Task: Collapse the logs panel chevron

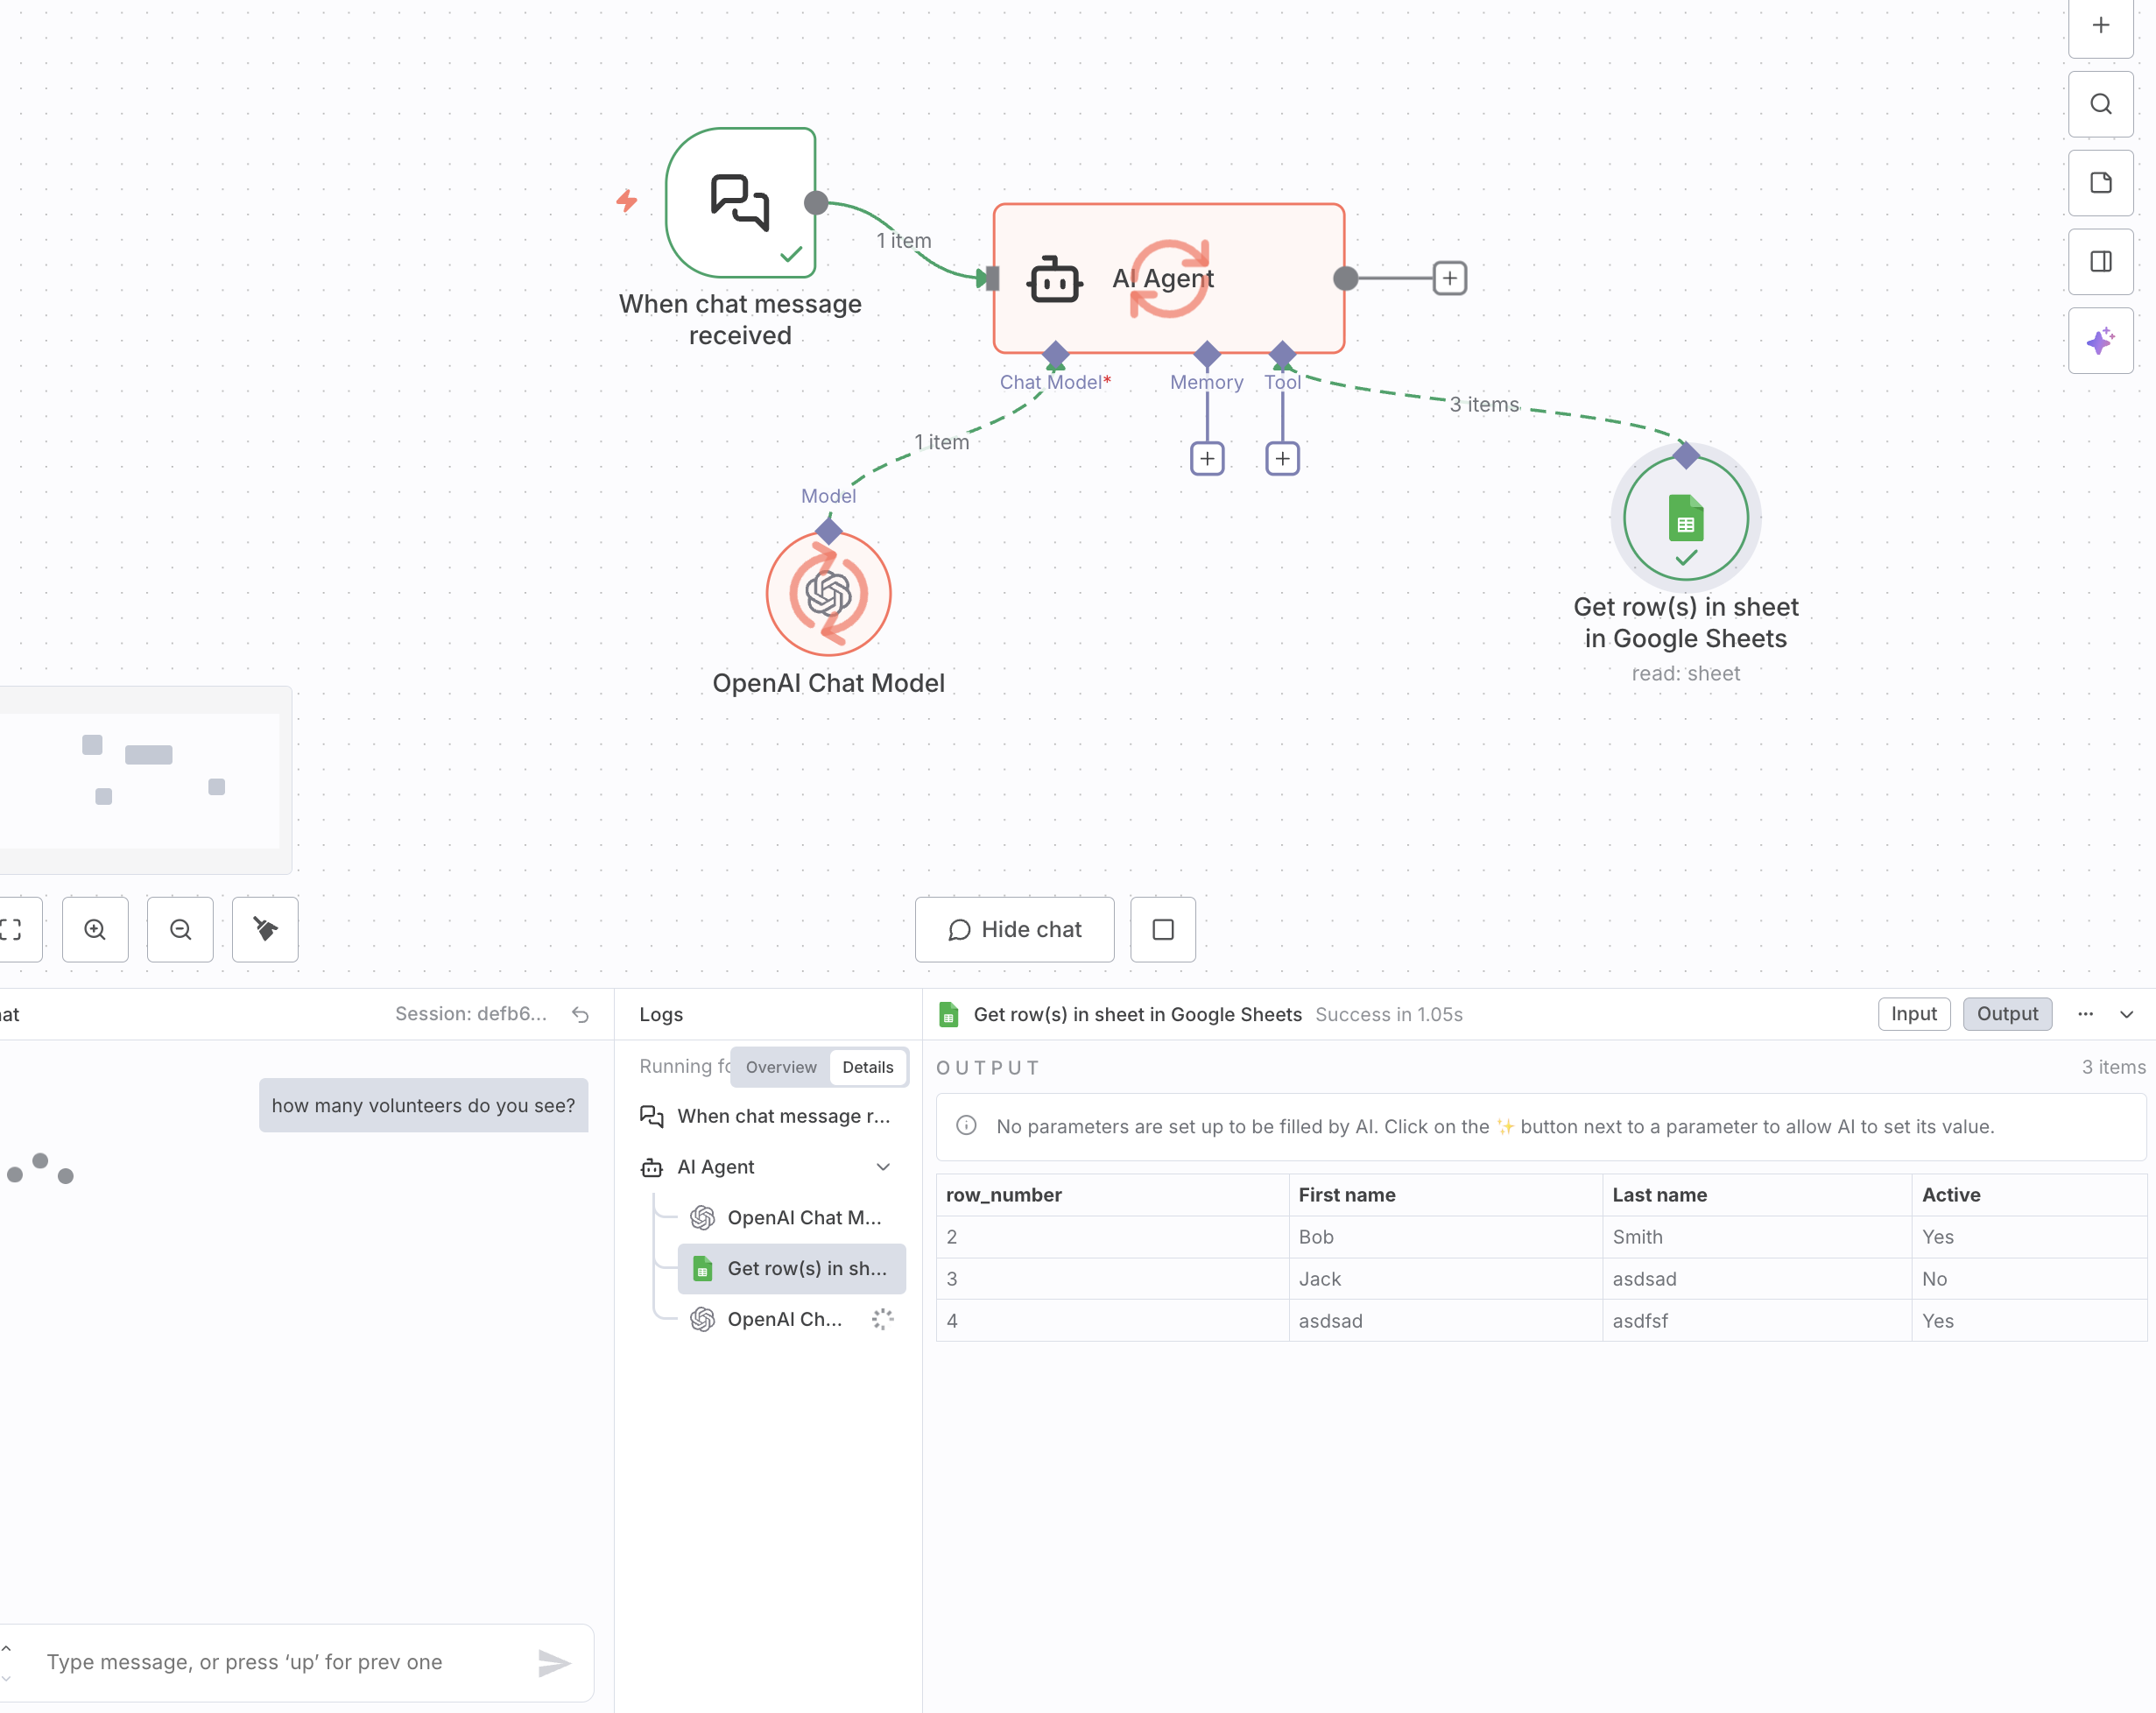Action: pos(2126,1014)
